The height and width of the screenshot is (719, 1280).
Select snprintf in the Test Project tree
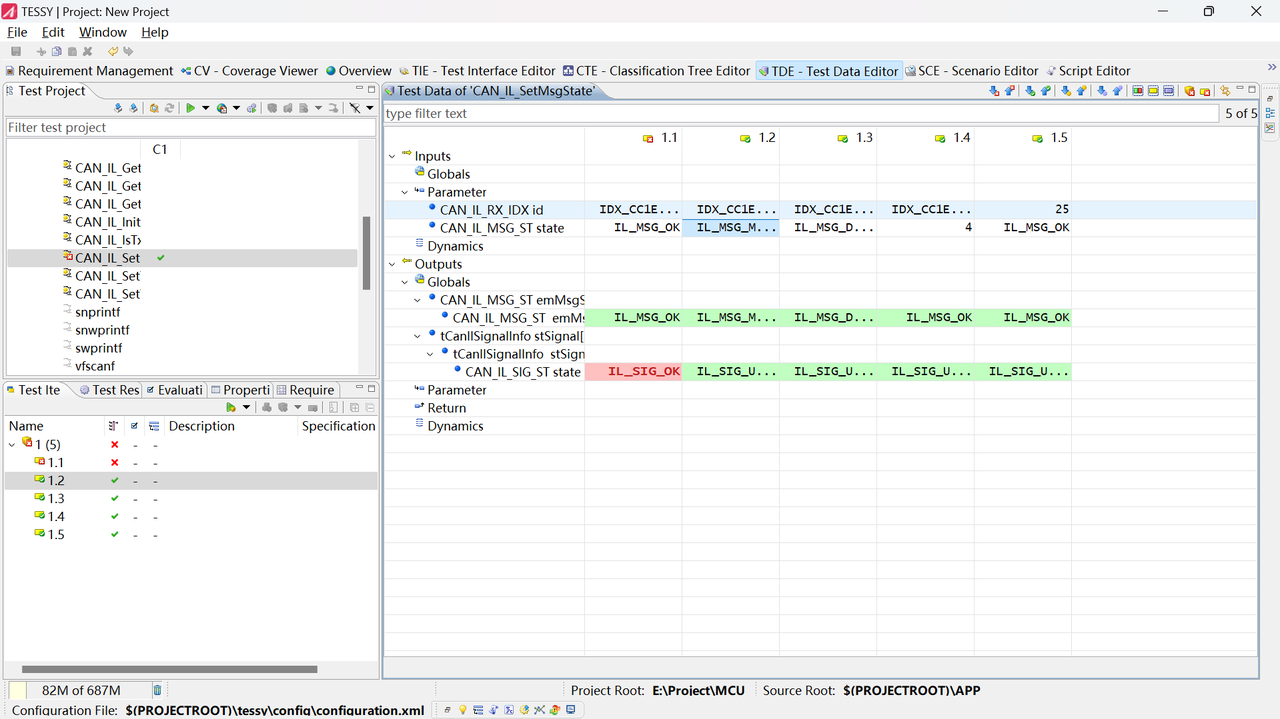(x=97, y=312)
